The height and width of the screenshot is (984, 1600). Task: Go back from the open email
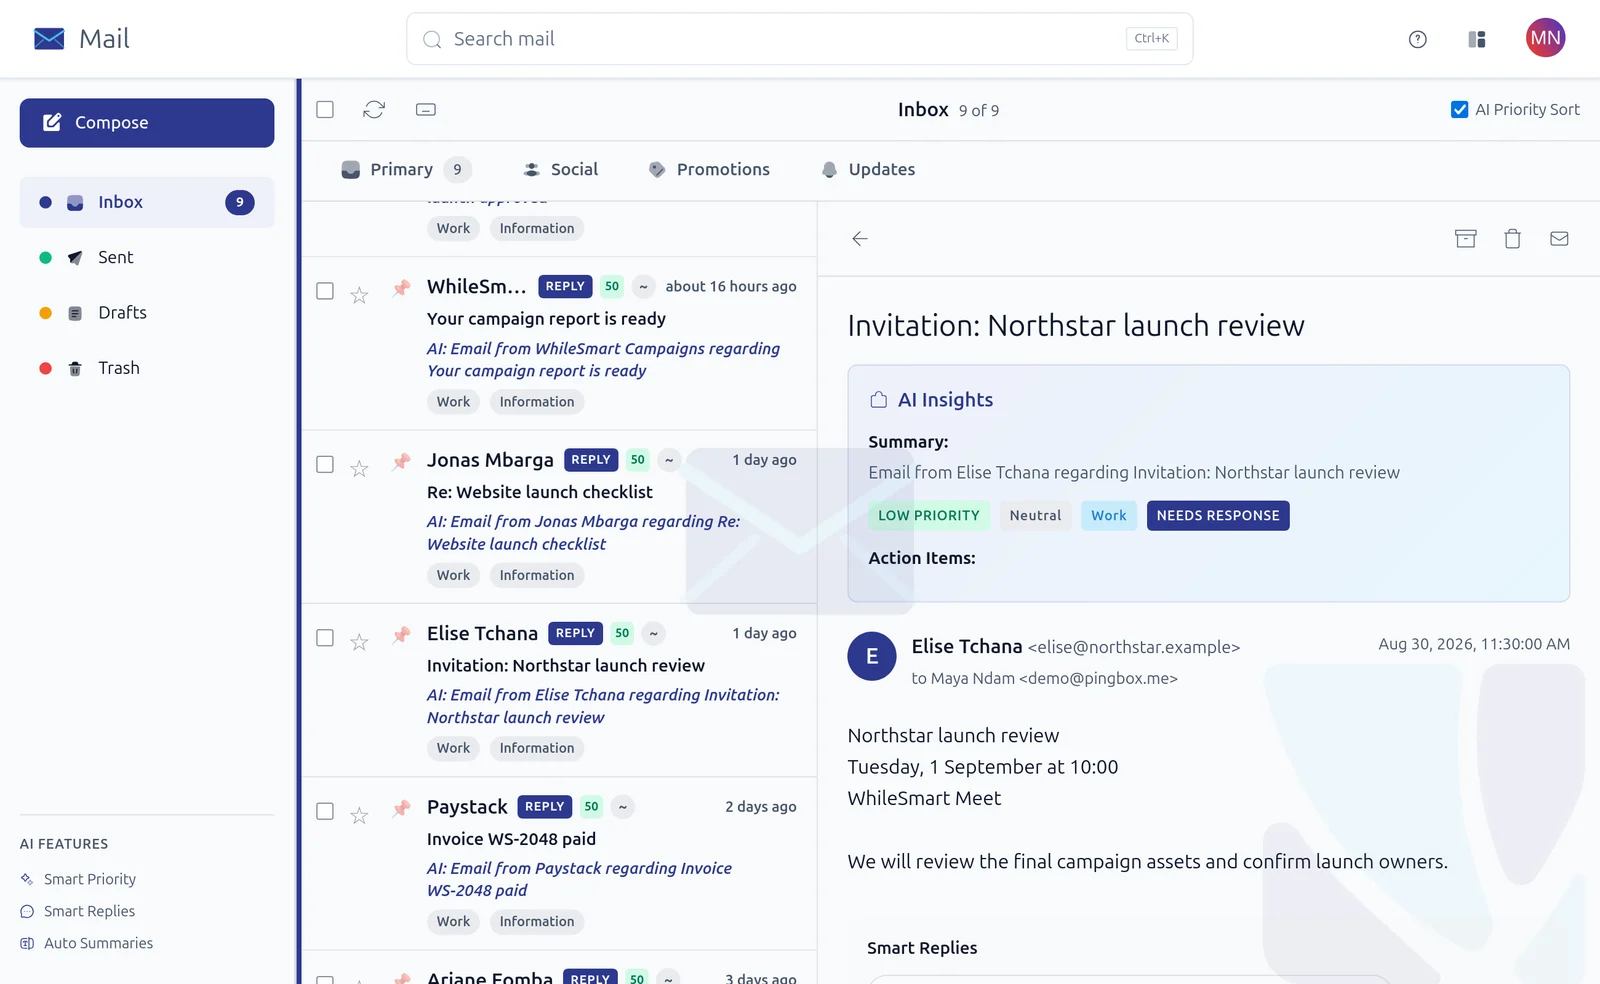[860, 239]
